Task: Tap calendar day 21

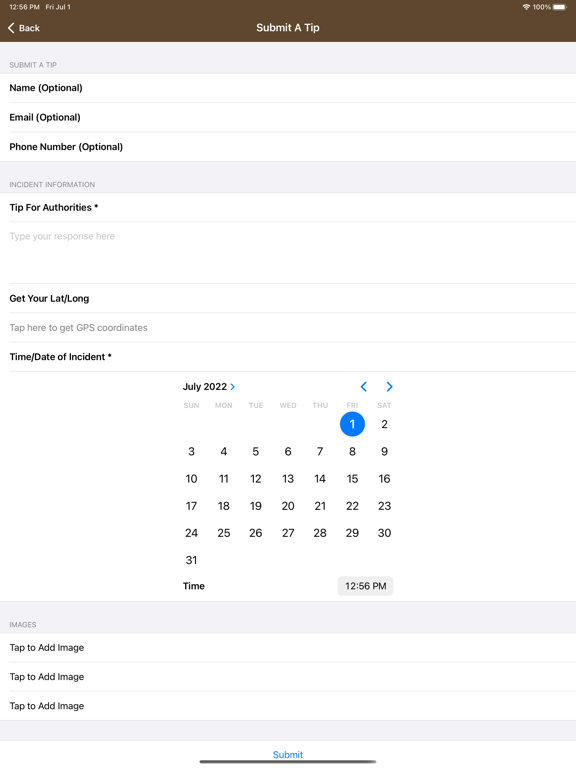Action: (320, 506)
